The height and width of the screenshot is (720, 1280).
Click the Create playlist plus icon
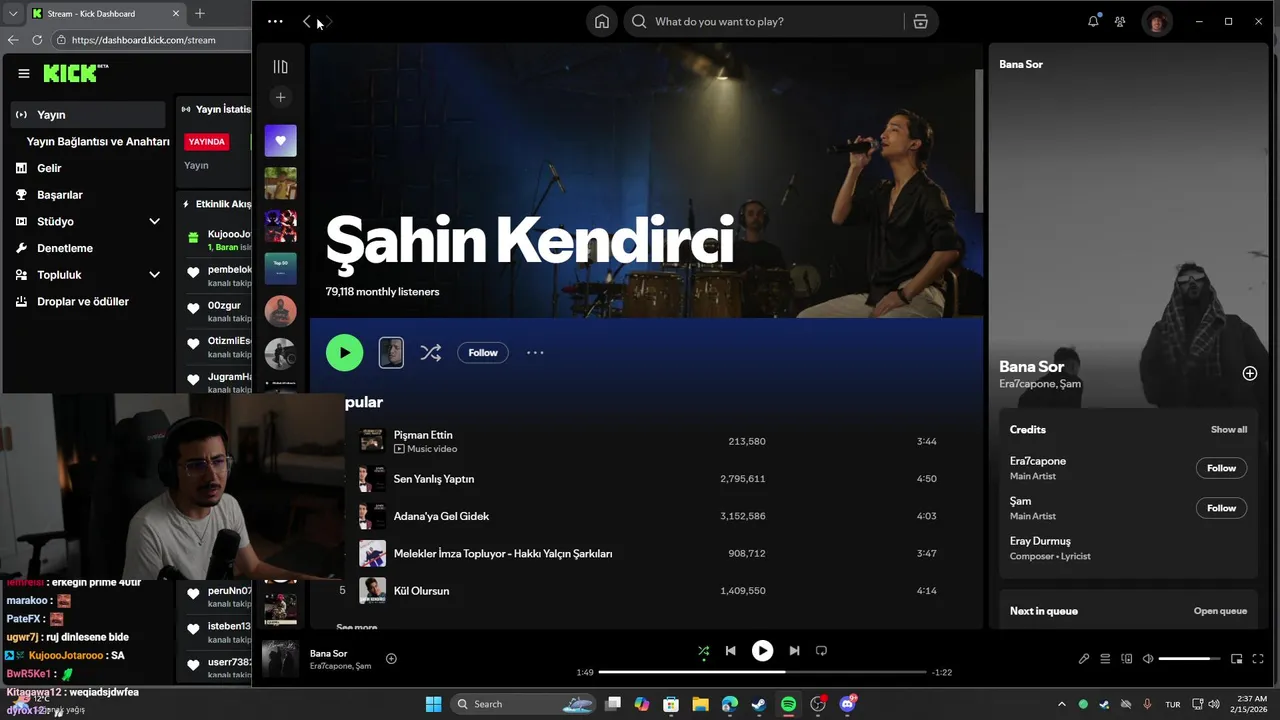[280, 98]
